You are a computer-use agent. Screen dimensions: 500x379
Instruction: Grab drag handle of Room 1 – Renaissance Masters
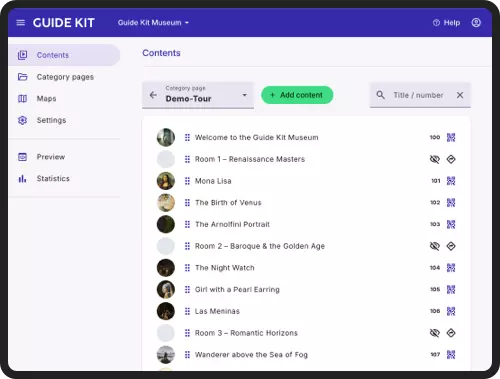click(x=187, y=159)
